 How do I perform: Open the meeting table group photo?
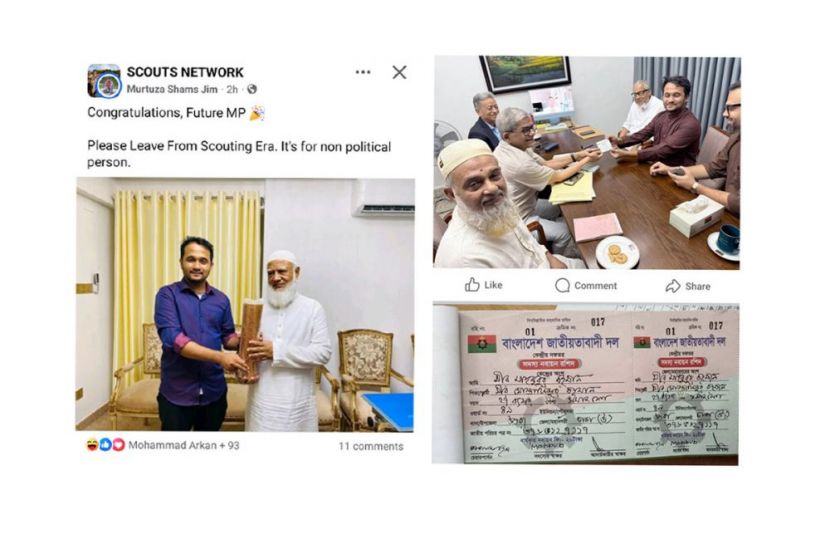pyautogui.click(x=587, y=162)
